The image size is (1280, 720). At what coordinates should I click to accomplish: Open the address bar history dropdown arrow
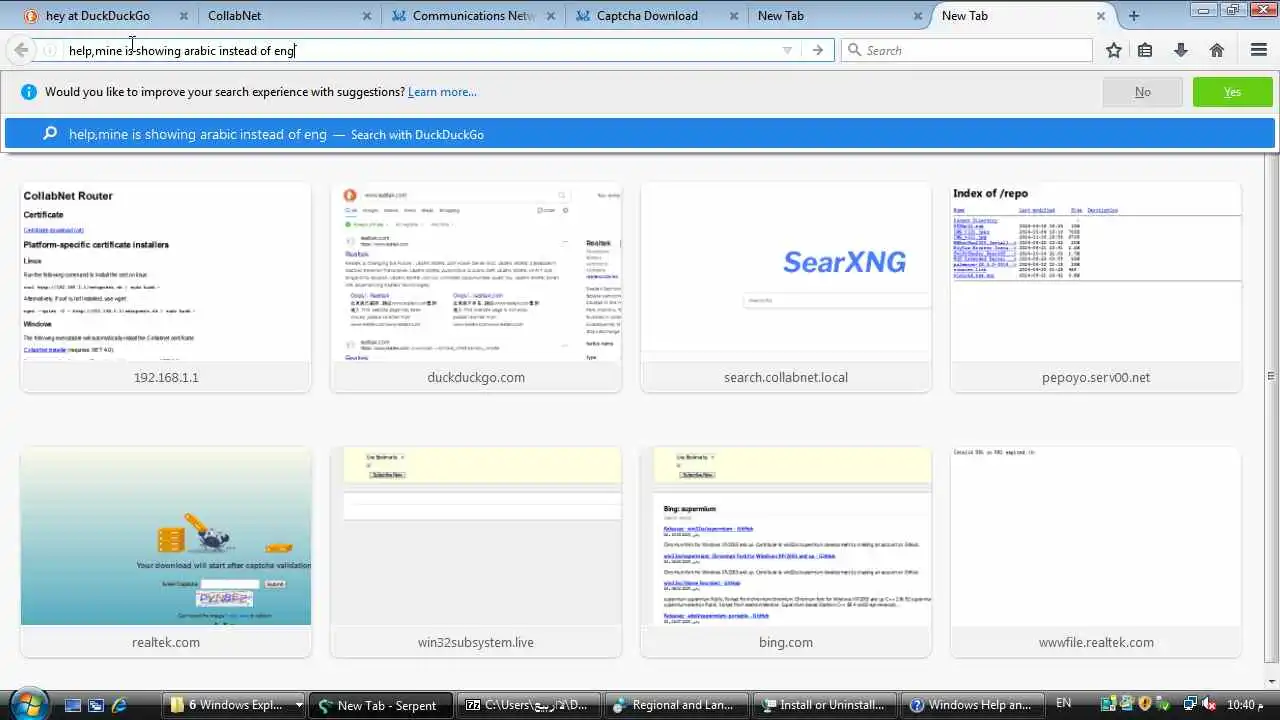pos(787,50)
